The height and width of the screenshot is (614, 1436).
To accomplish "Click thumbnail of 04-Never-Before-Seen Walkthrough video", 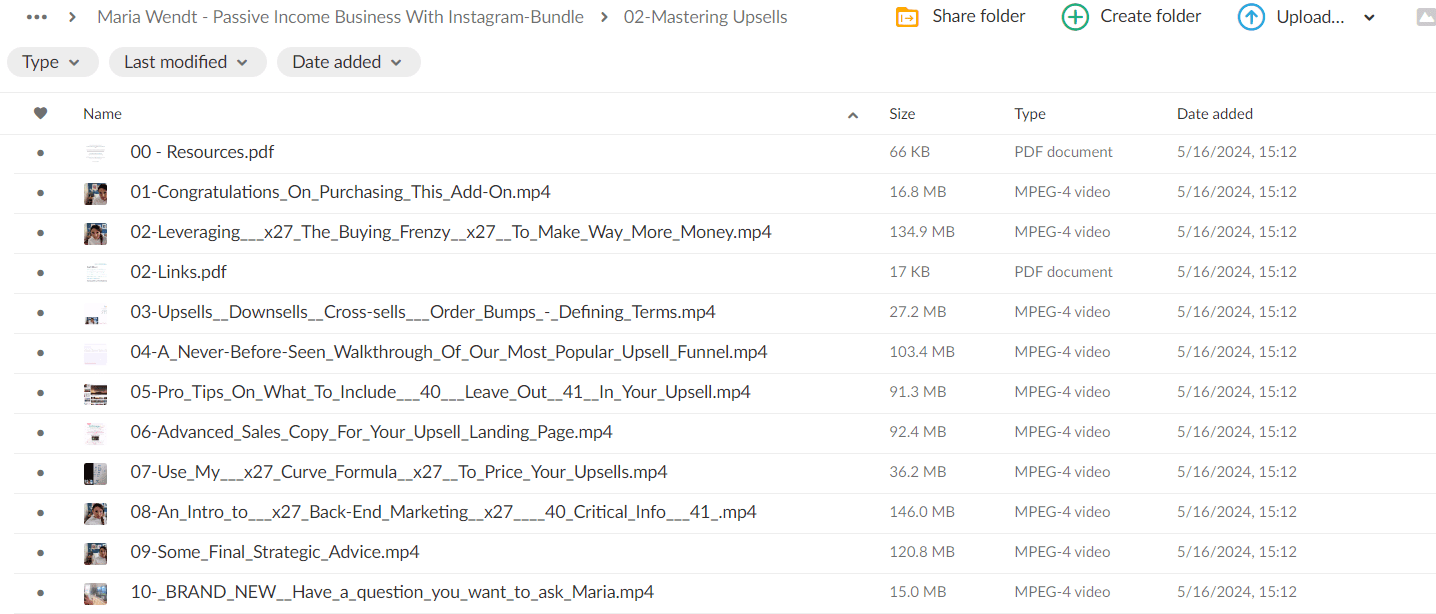I will pos(95,353).
